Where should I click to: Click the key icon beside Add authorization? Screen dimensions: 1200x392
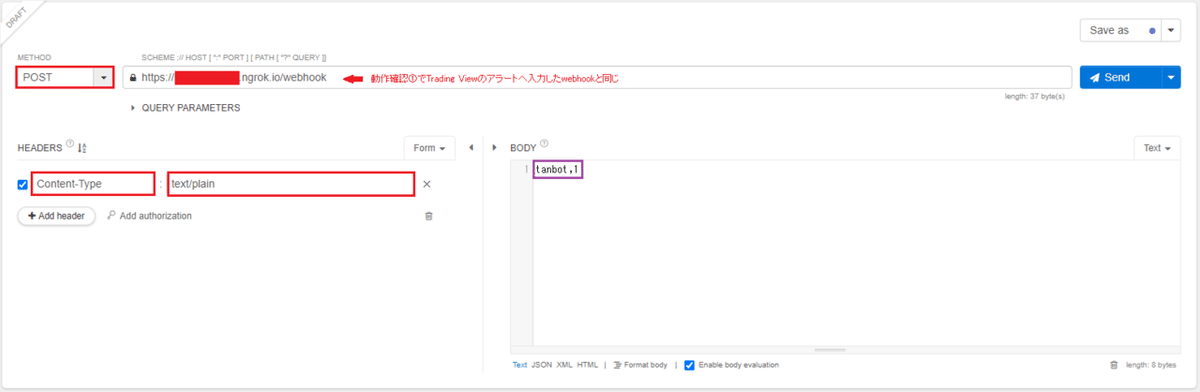point(111,215)
